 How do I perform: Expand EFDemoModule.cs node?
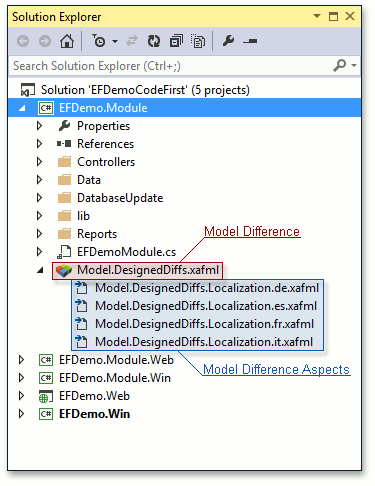[39, 252]
